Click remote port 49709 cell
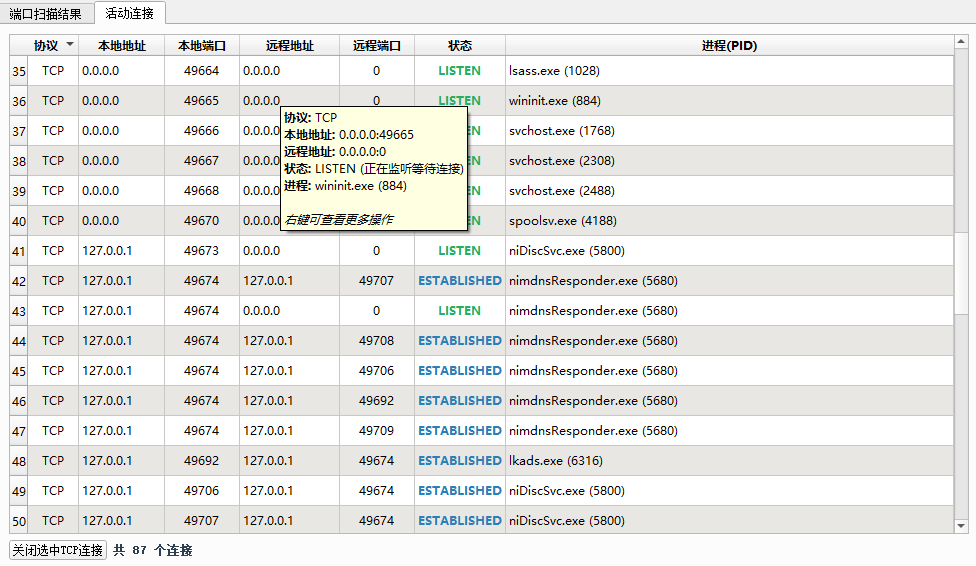Viewport: 976px width, 566px height. point(377,431)
